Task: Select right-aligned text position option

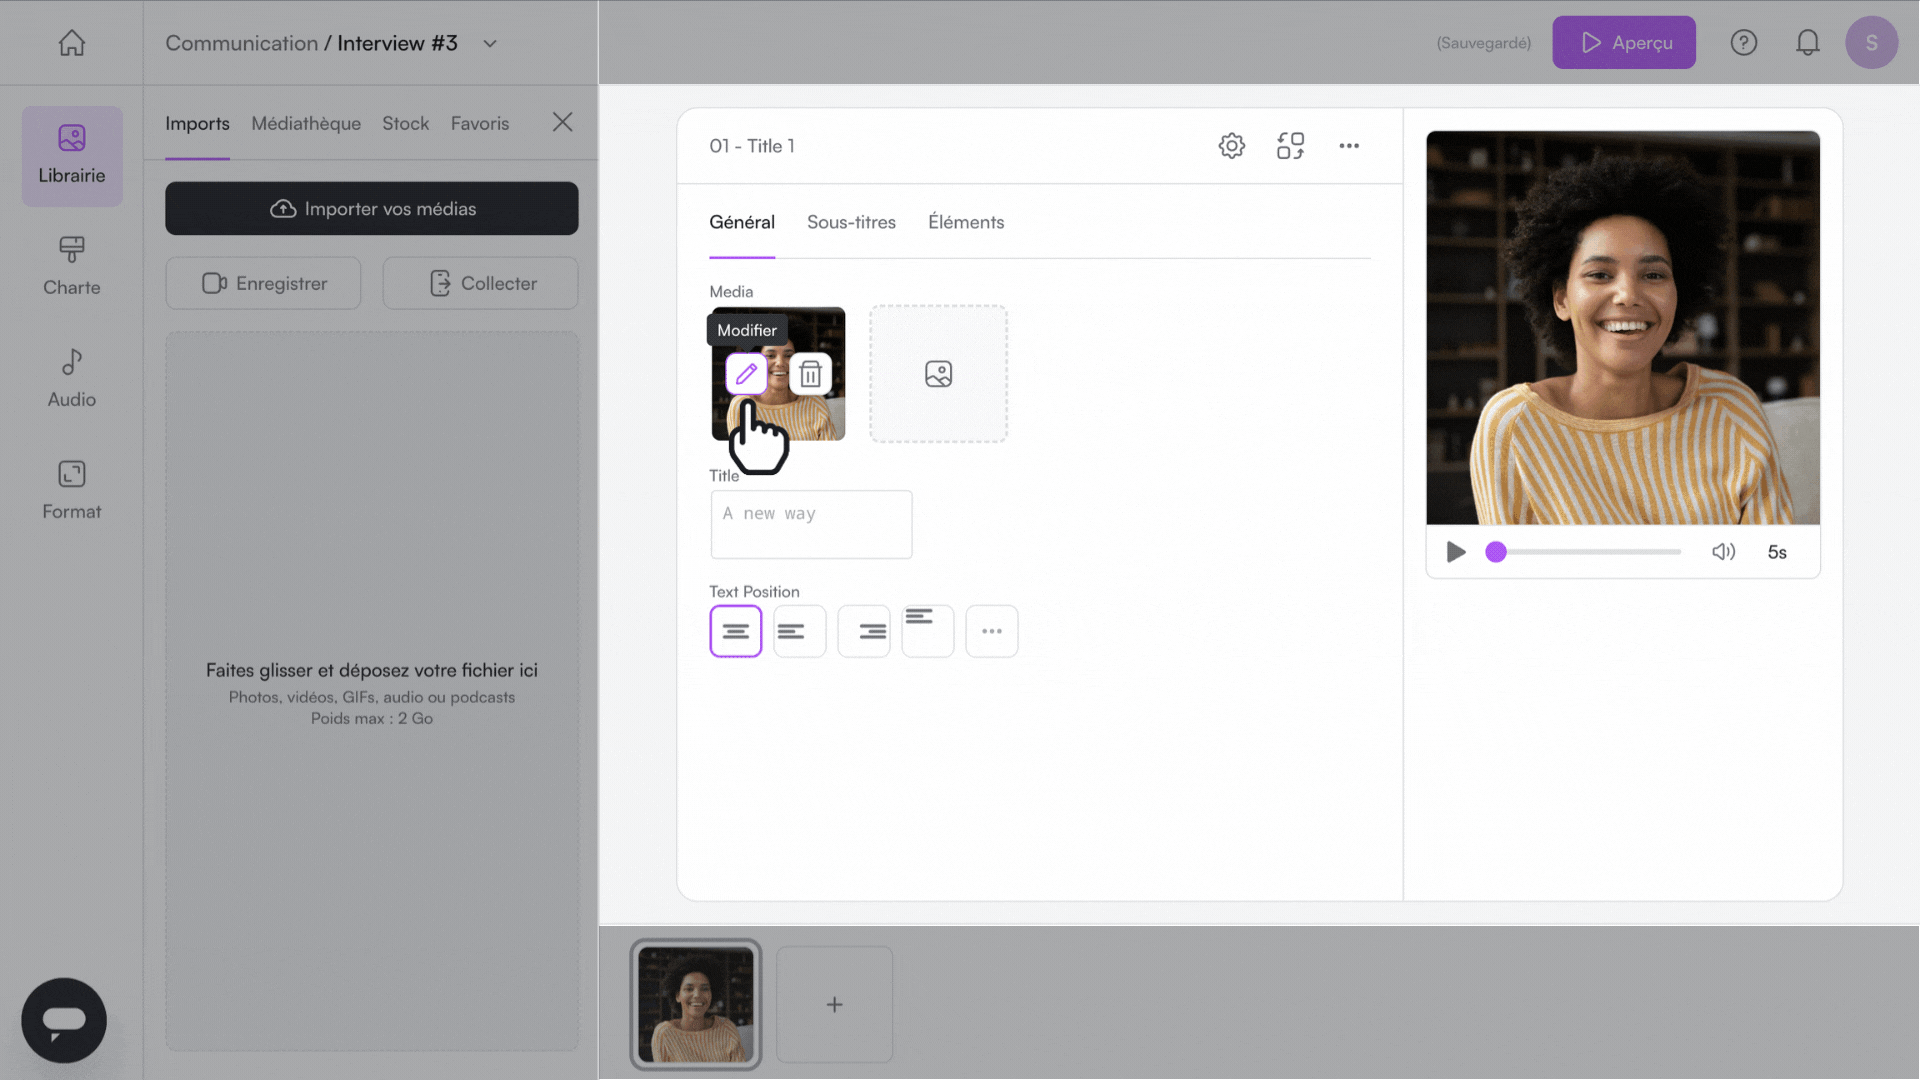Action: pos(864,631)
